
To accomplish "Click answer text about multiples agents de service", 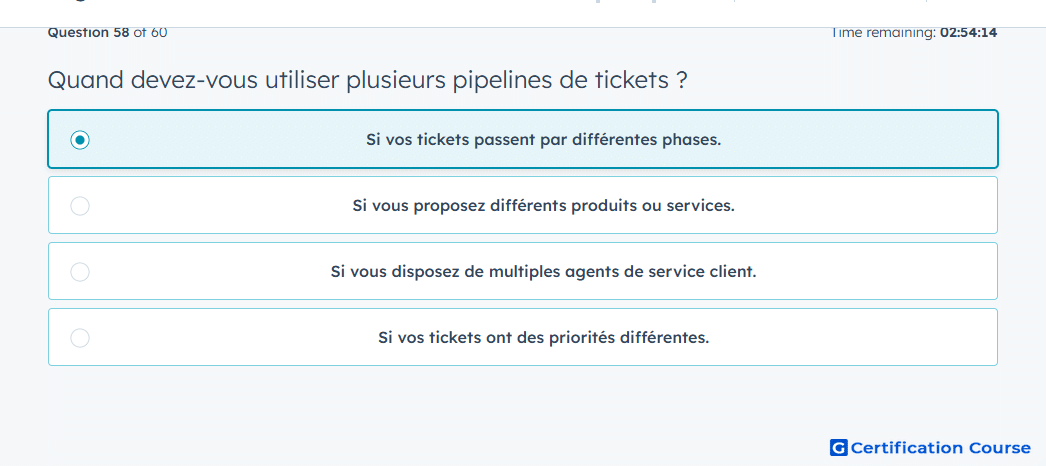I will [544, 272].
